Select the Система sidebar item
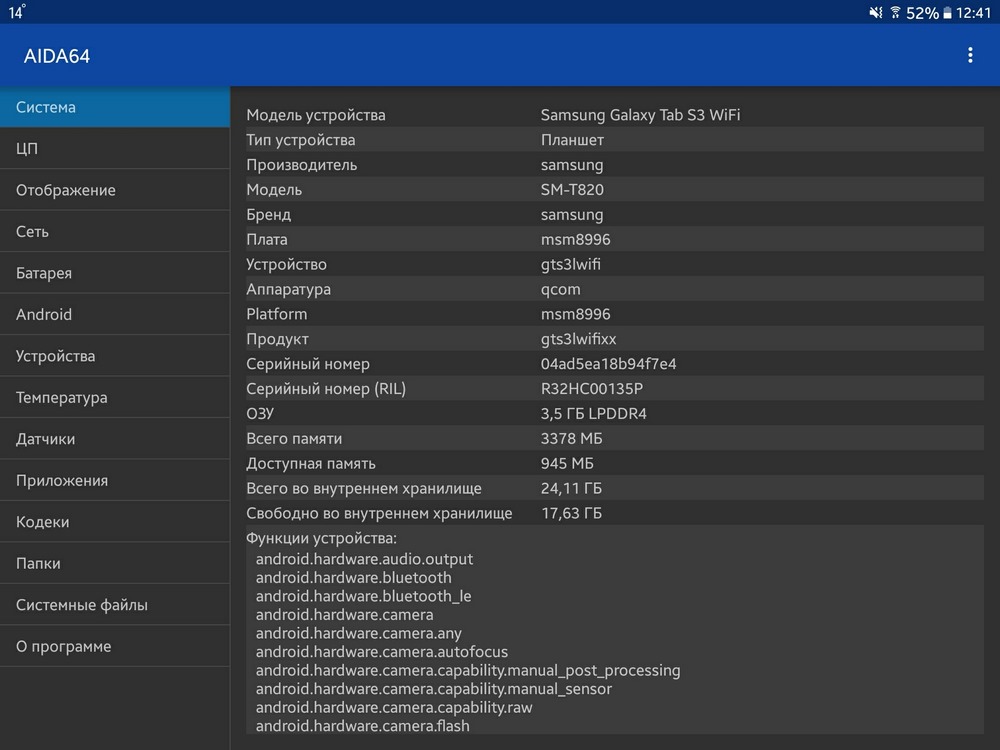 click(x=115, y=107)
